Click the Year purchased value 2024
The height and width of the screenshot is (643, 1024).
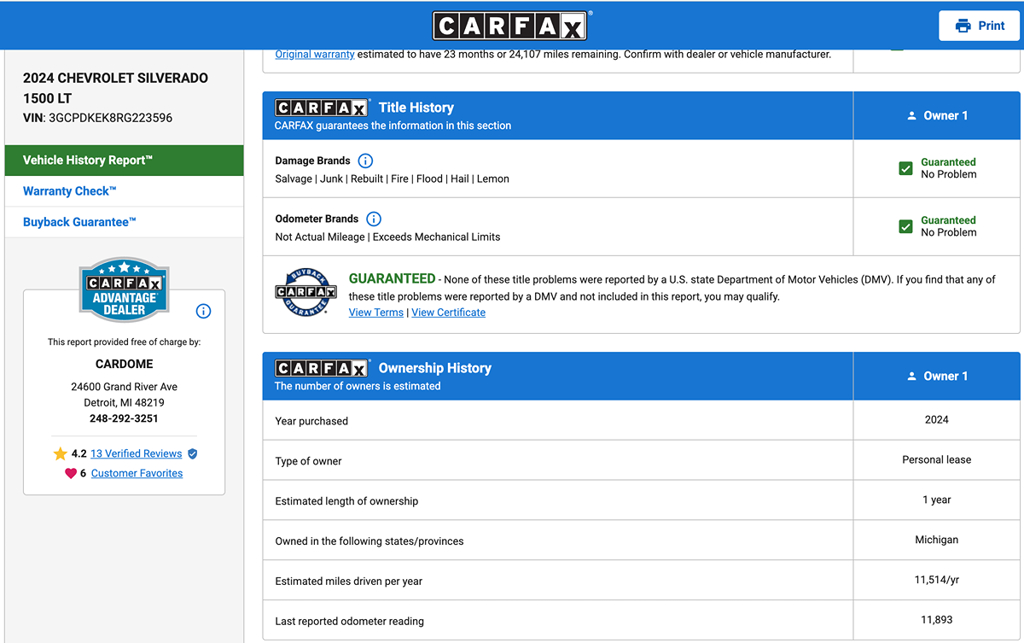tap(936, 420)
